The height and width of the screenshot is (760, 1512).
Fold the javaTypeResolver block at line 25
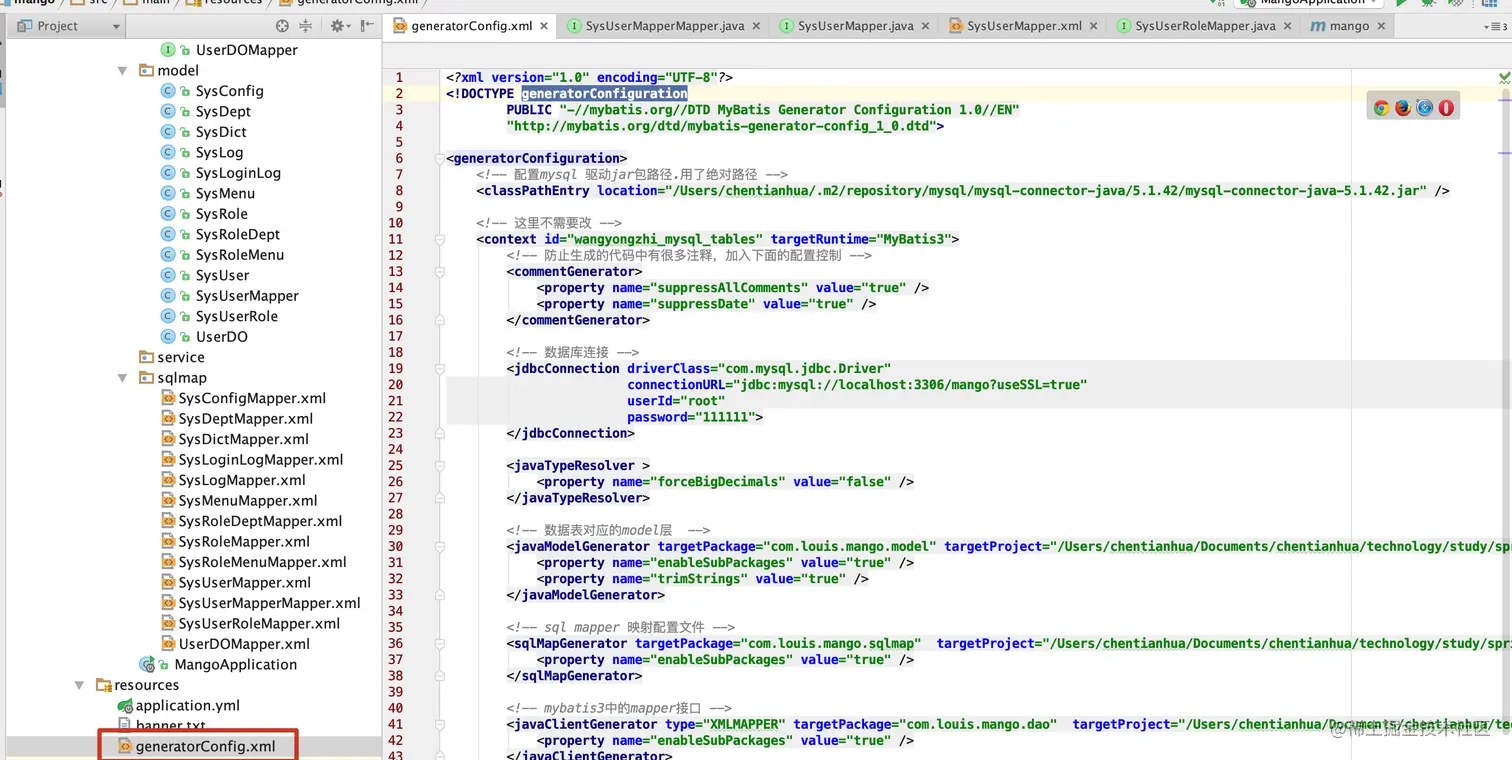click(x=440, y=466)
